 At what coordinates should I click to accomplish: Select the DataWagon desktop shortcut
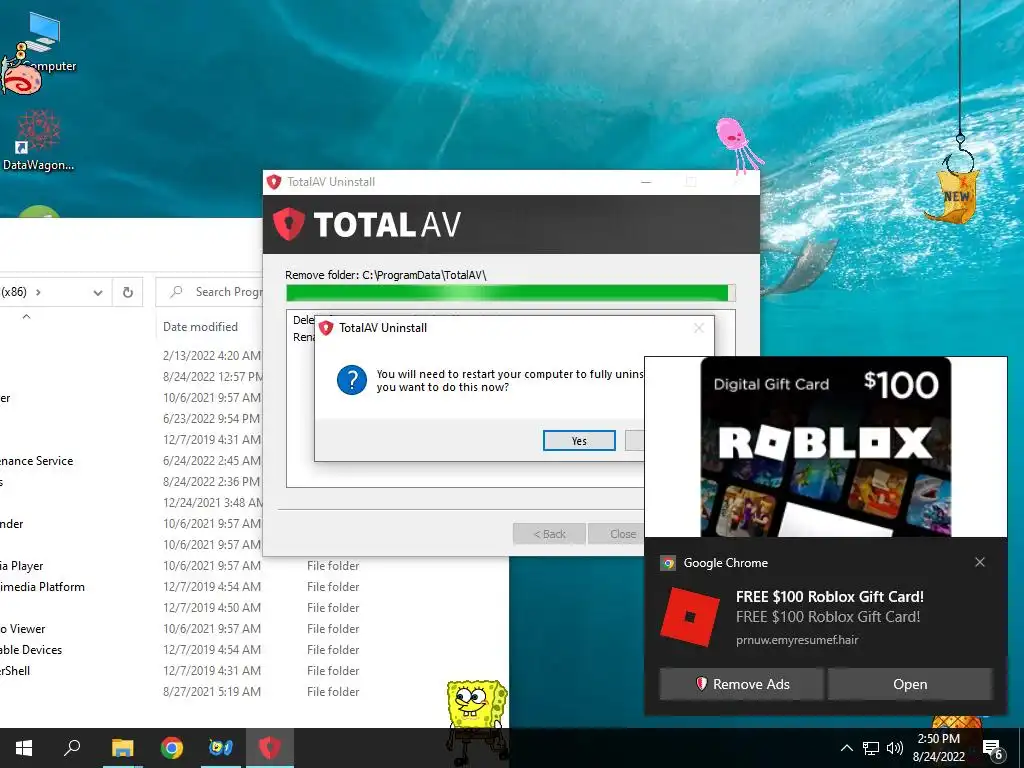(38, 140)
